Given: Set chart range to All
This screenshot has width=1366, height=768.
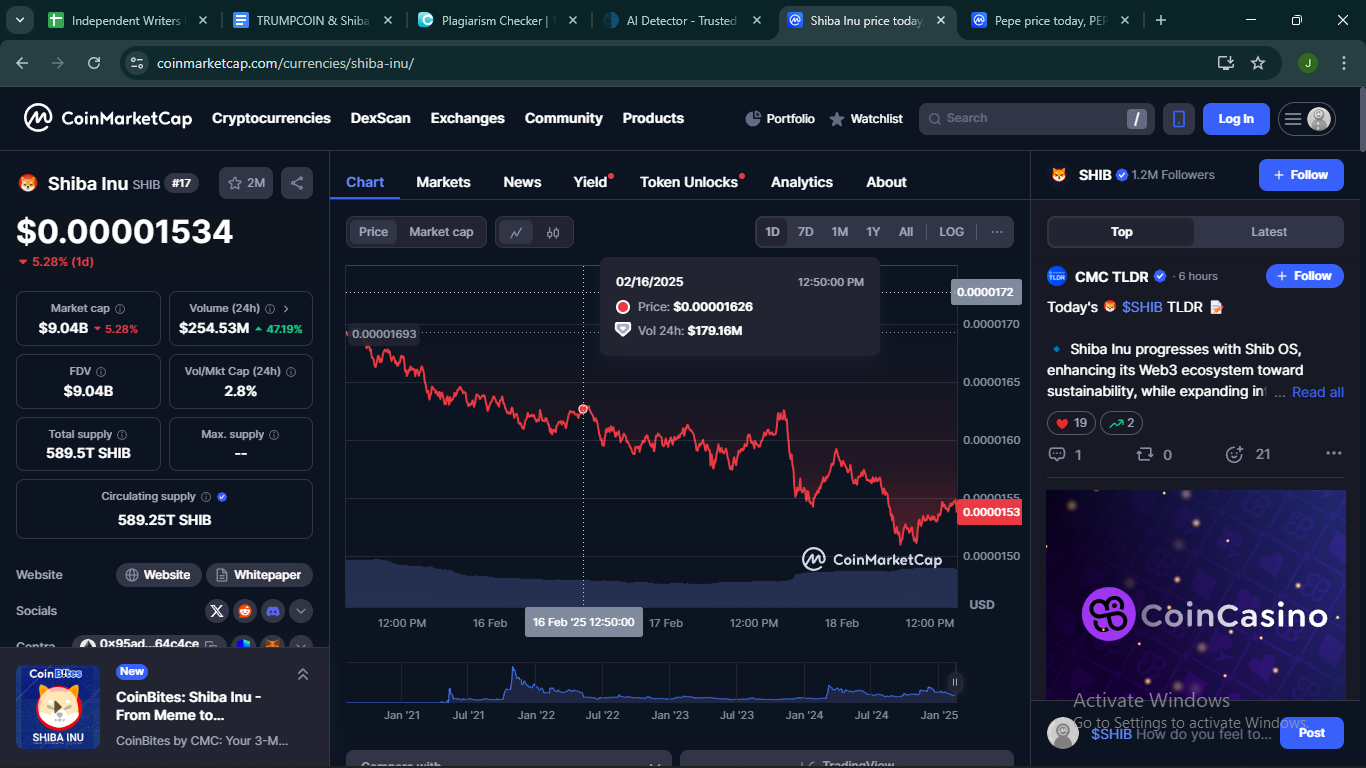Looking at the screenshot, I should coord(906,232).
